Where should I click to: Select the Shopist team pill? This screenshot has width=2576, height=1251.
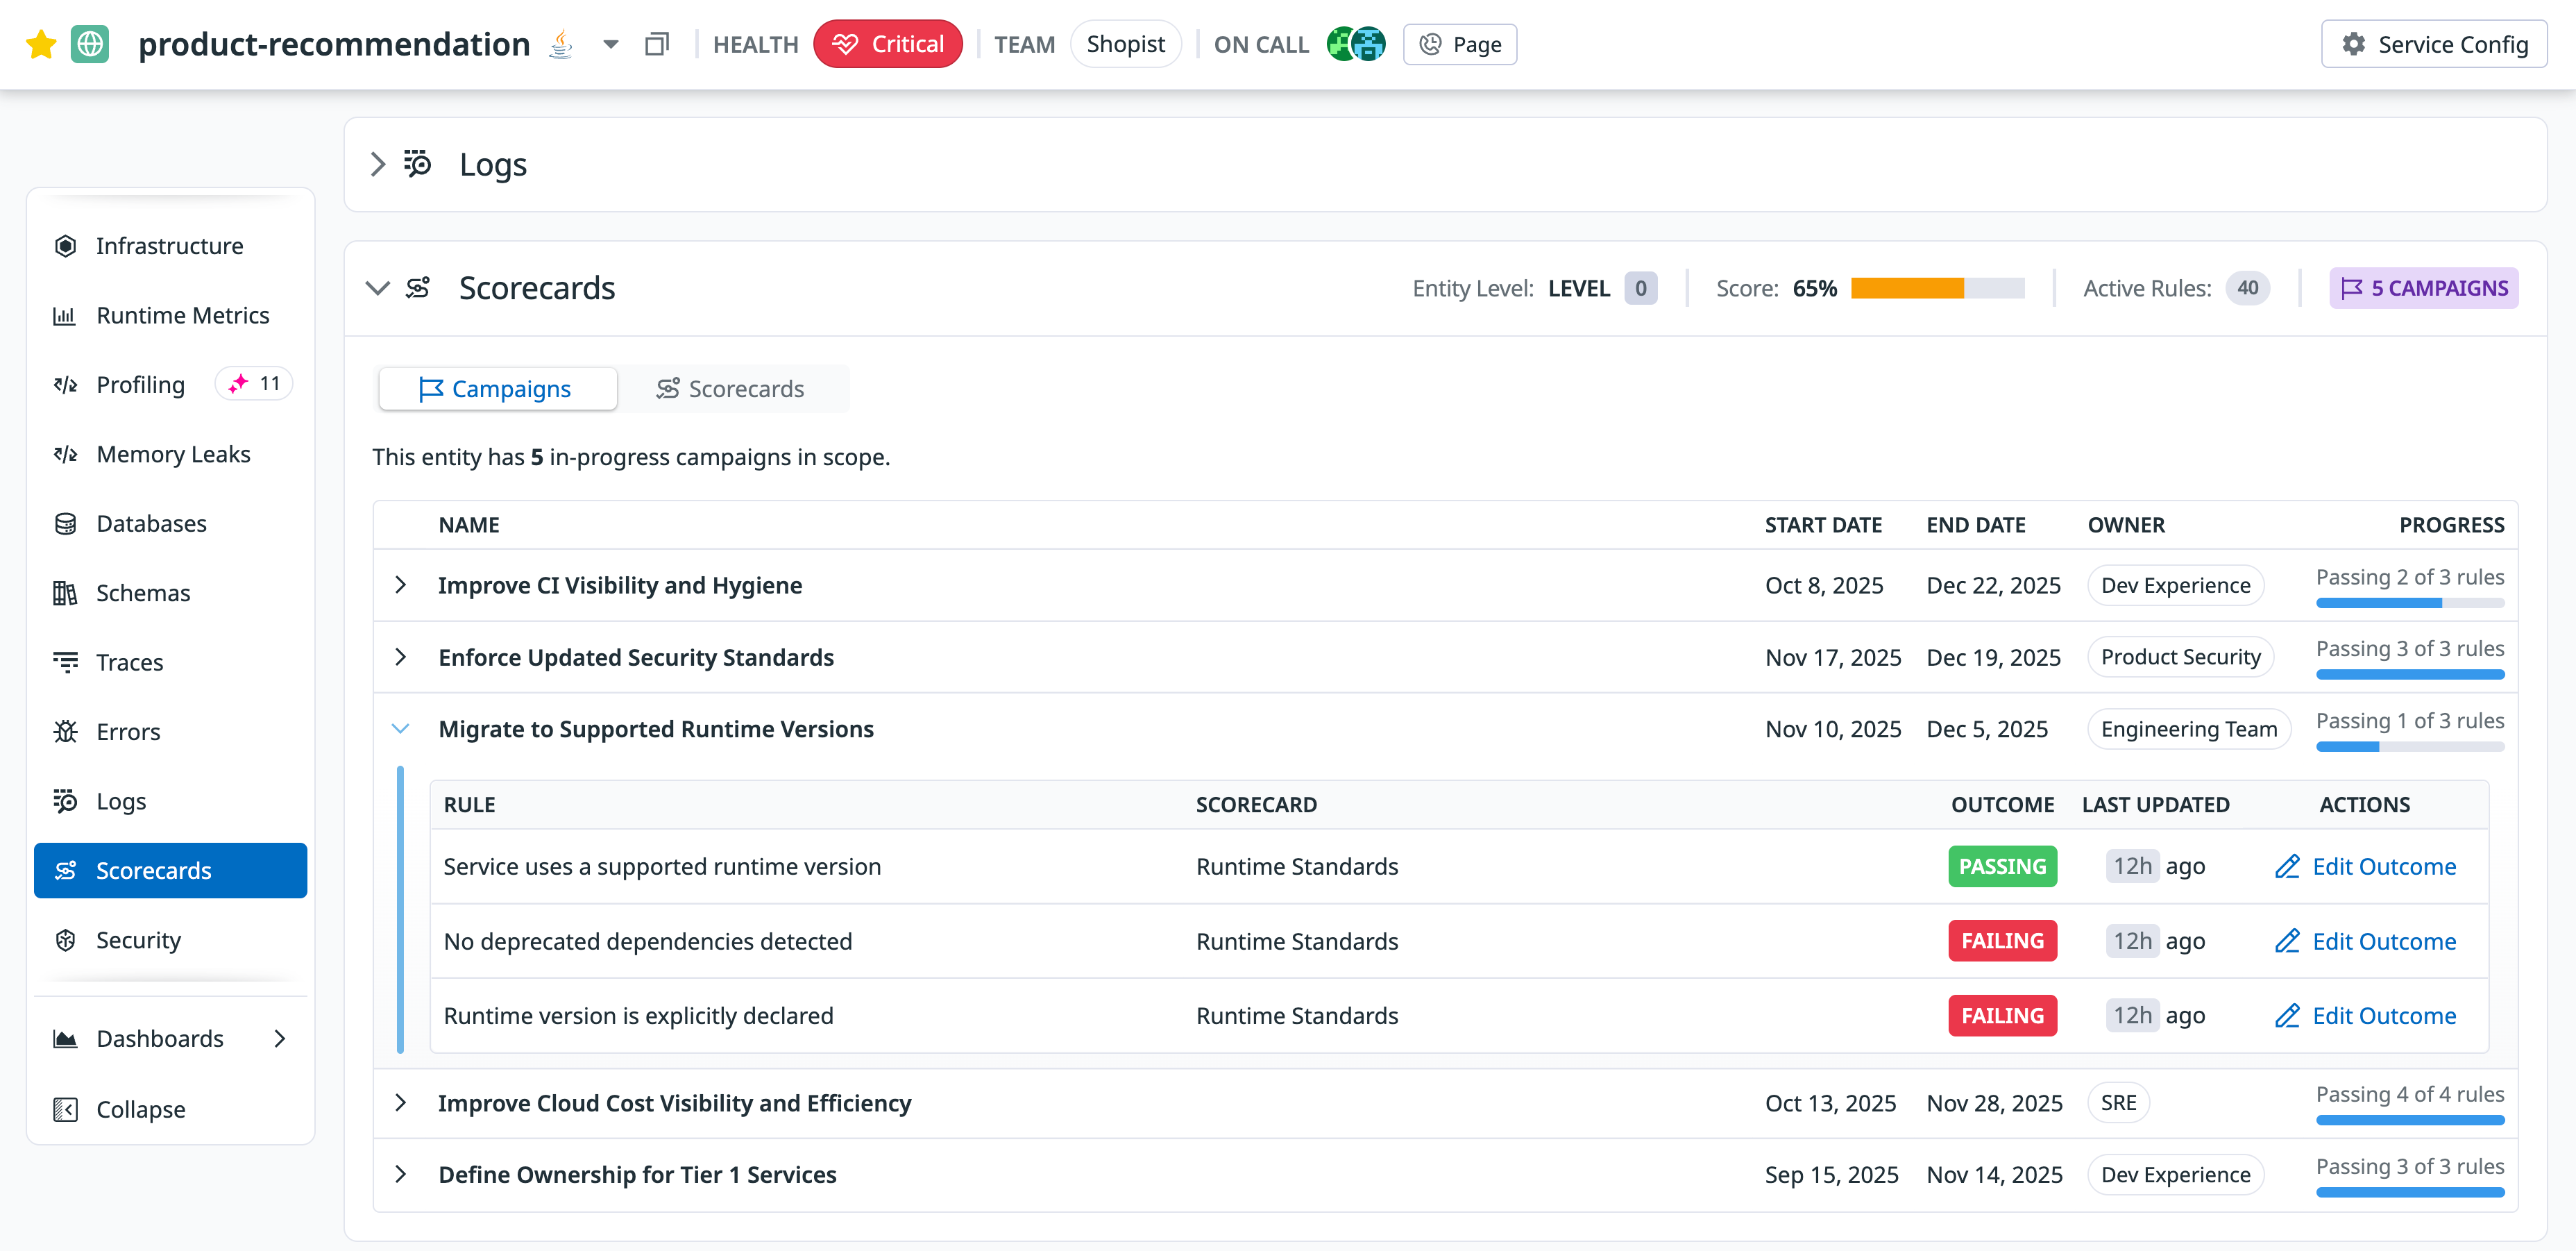coord(1126,43)
